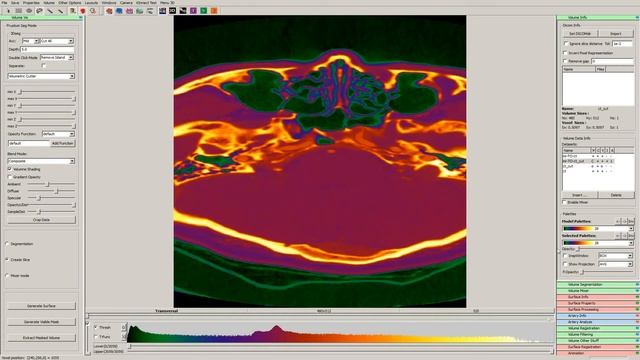The width and height of the screenshot is (640, 360).
Task: Click the dark blue layout toolbar icon
Action: 162,11
